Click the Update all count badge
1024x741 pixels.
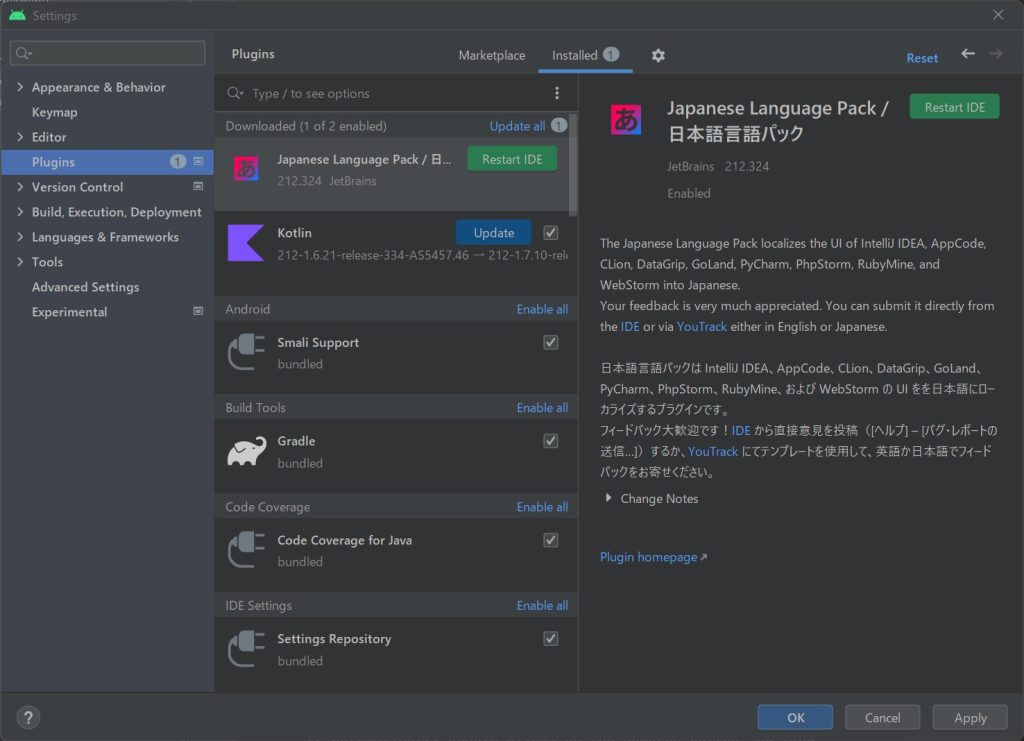coord(558,125)
